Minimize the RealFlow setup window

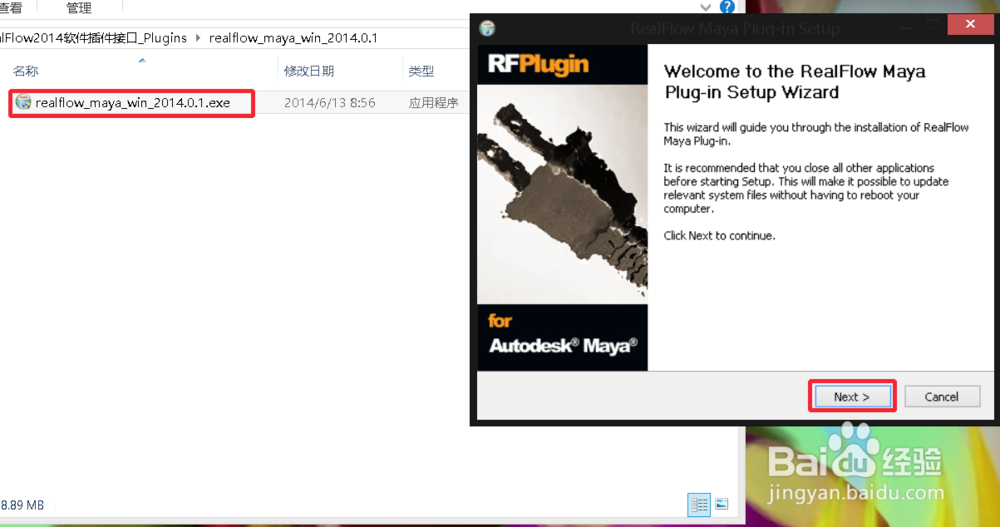click(x=907, y=27)
